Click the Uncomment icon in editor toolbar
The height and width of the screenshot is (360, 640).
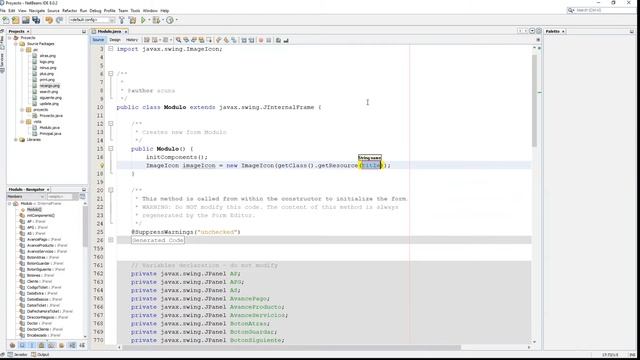(286, 40)
